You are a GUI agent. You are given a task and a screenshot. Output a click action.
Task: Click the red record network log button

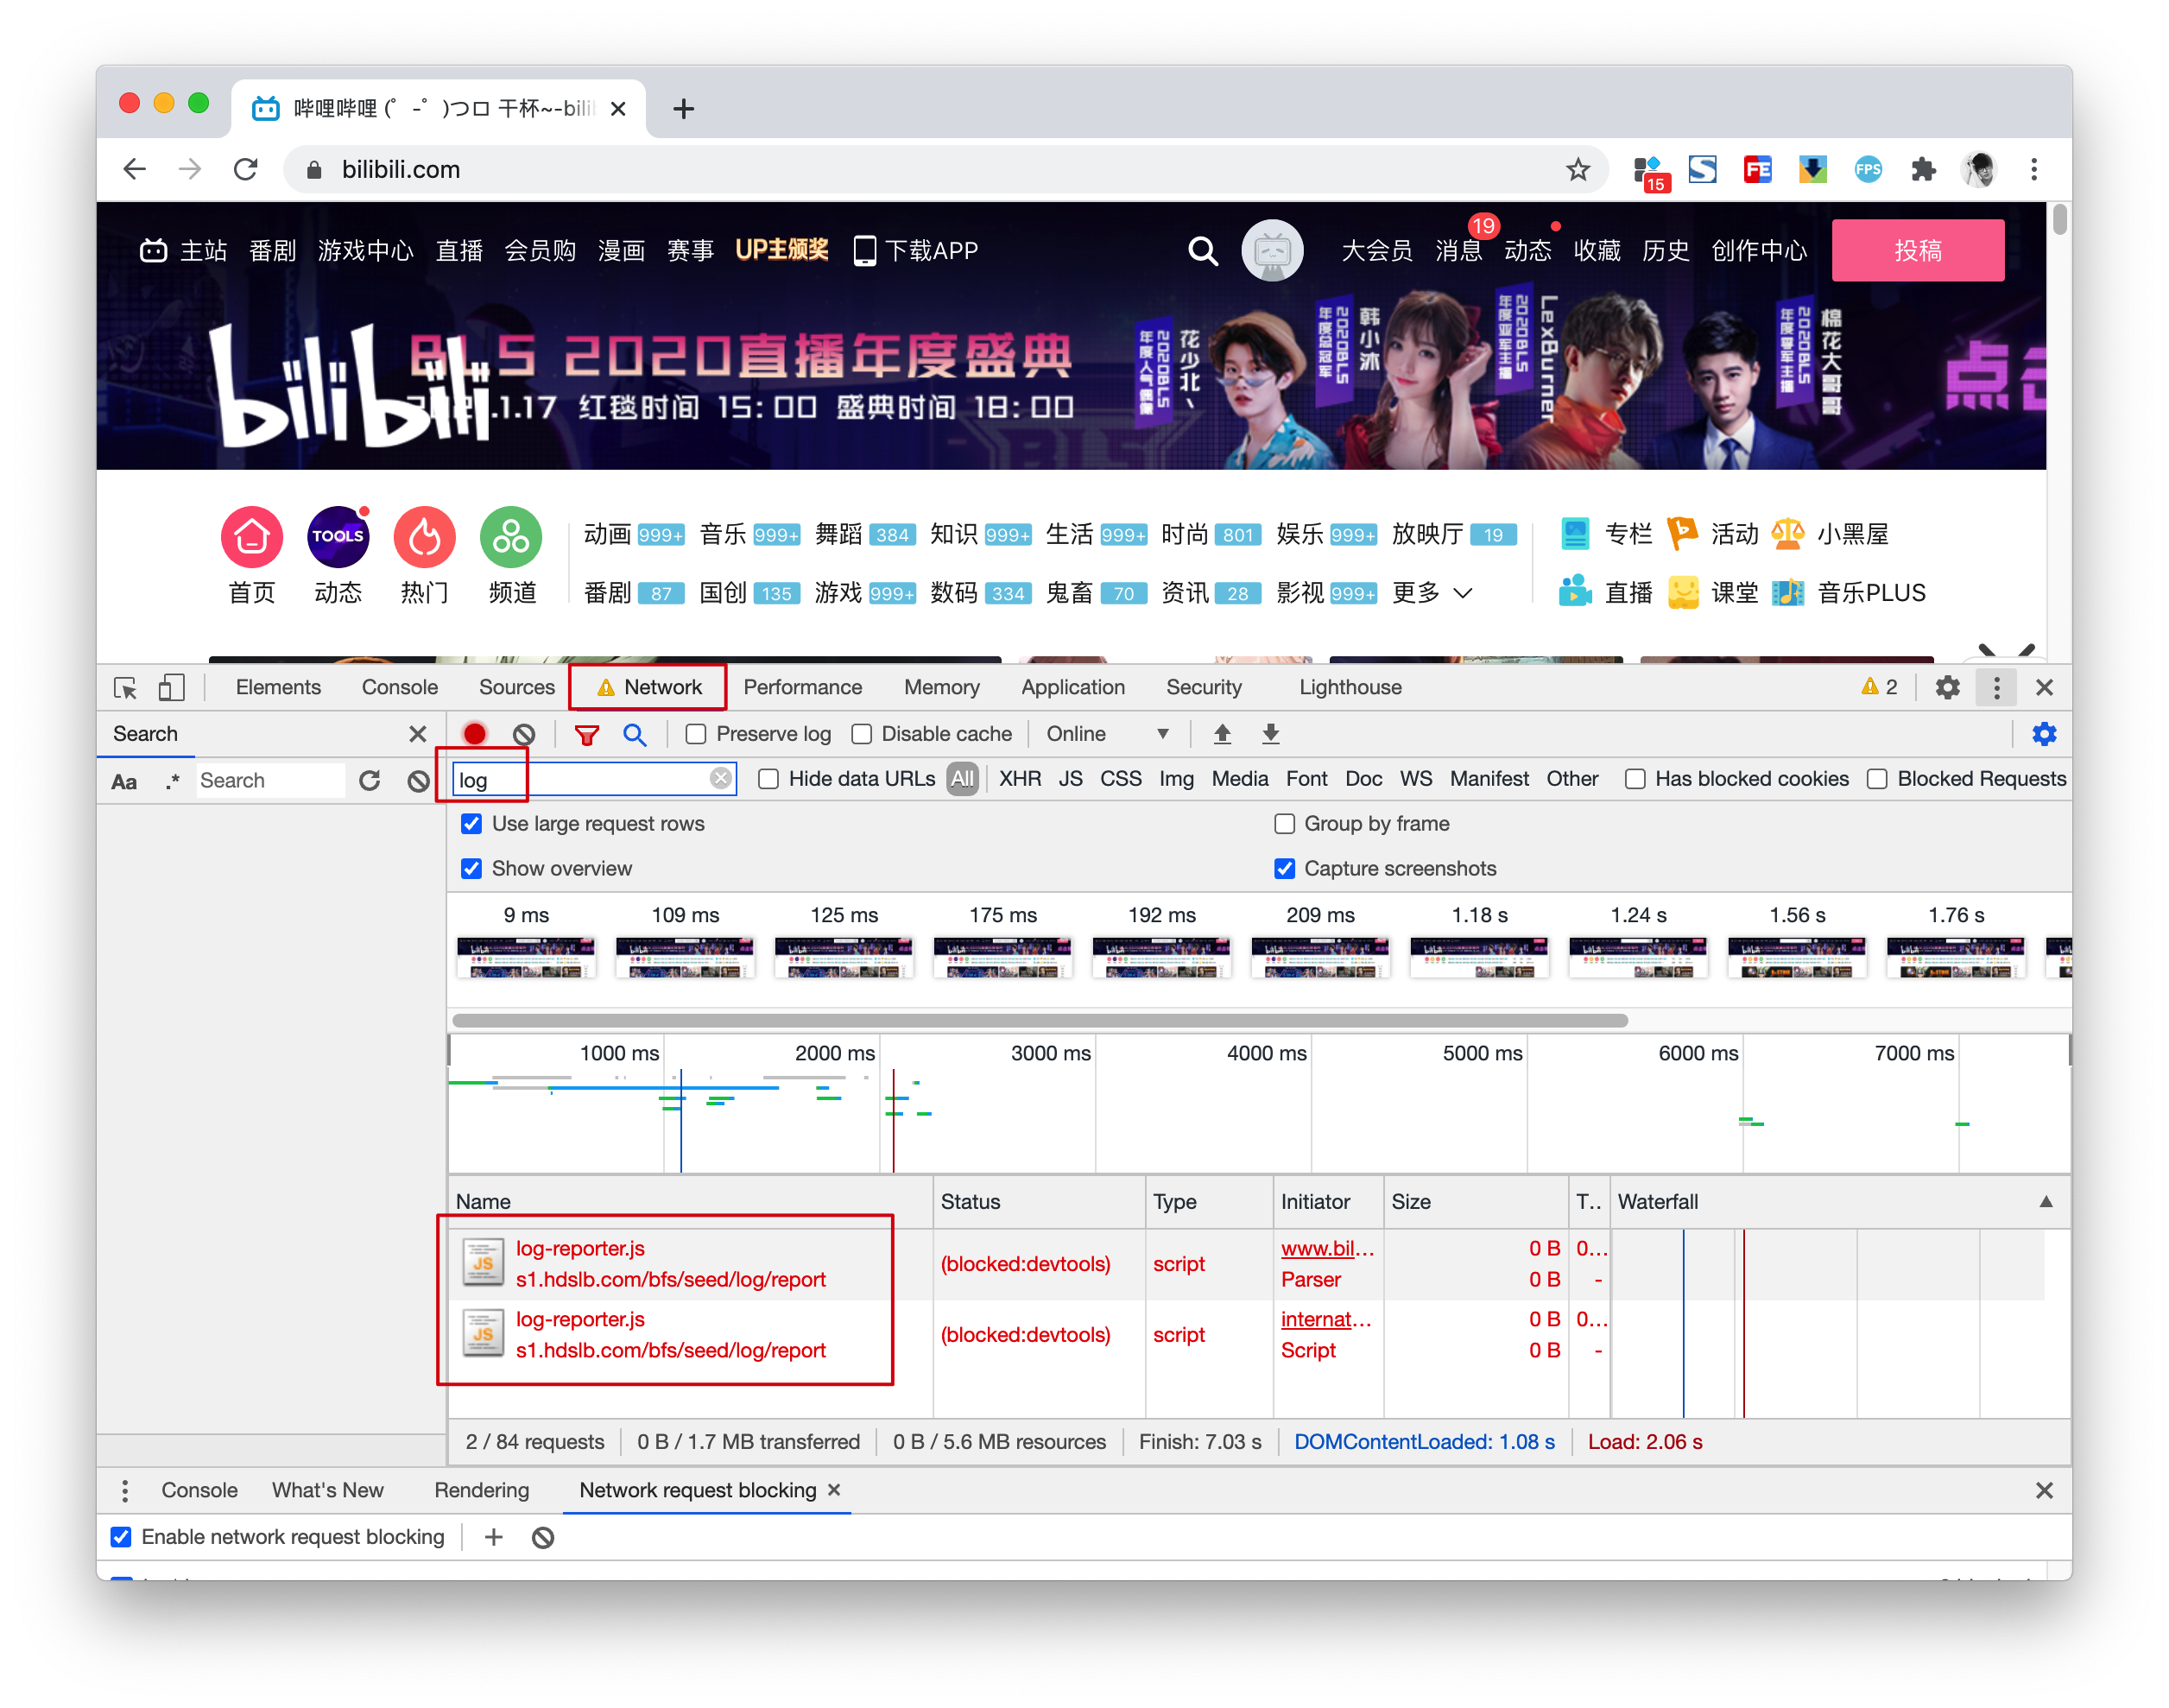point(474,734)
